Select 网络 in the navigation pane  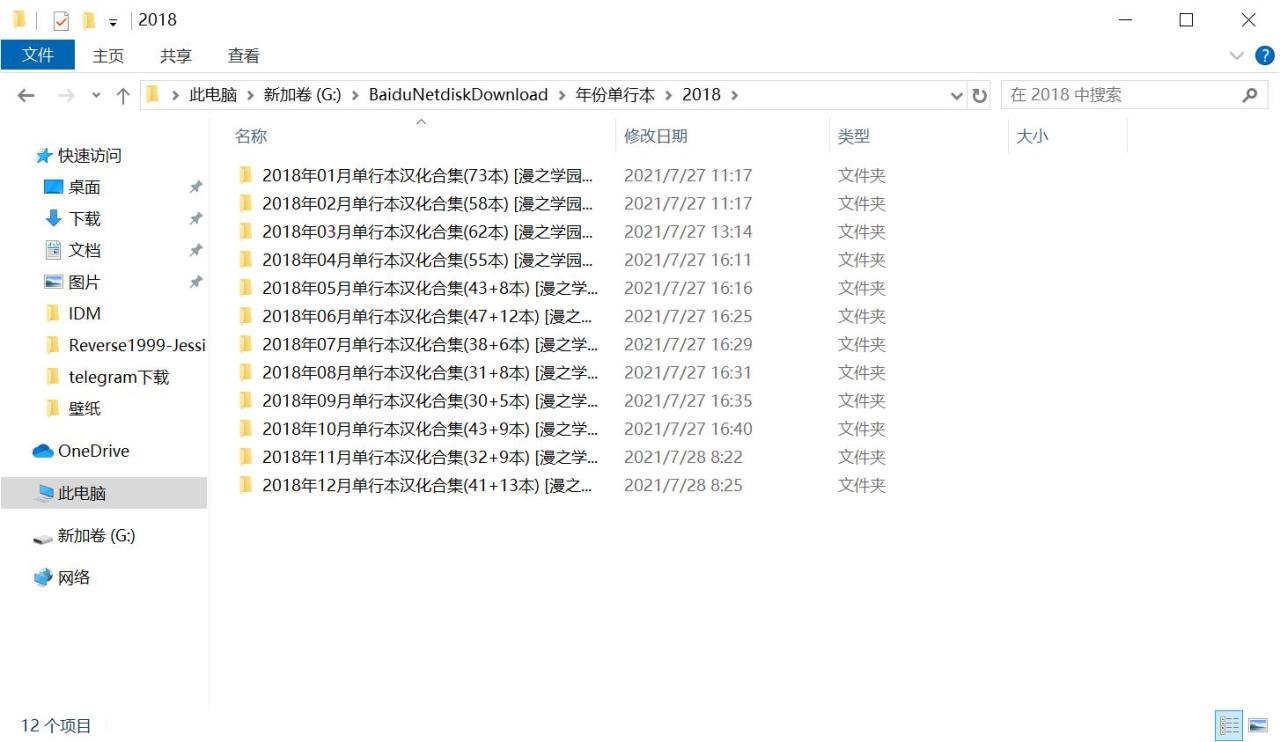pyautogui.click(x=73, y=577)
